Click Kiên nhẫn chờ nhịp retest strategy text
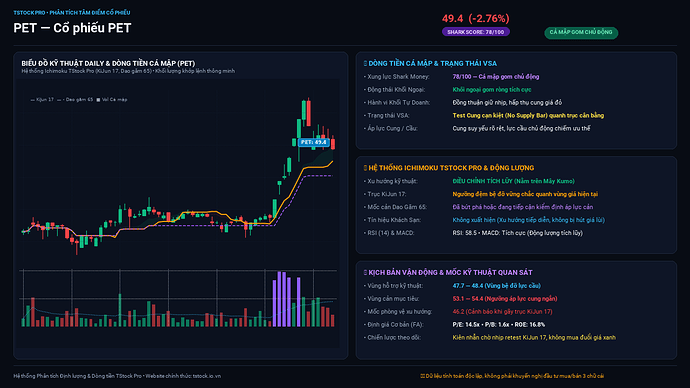The image size is (690, 388). tap(534, 337)
